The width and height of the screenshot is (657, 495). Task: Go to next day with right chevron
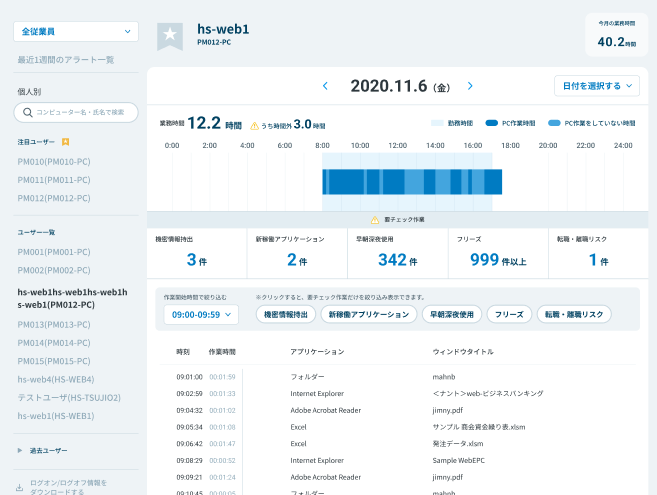[x=470, y=86]
